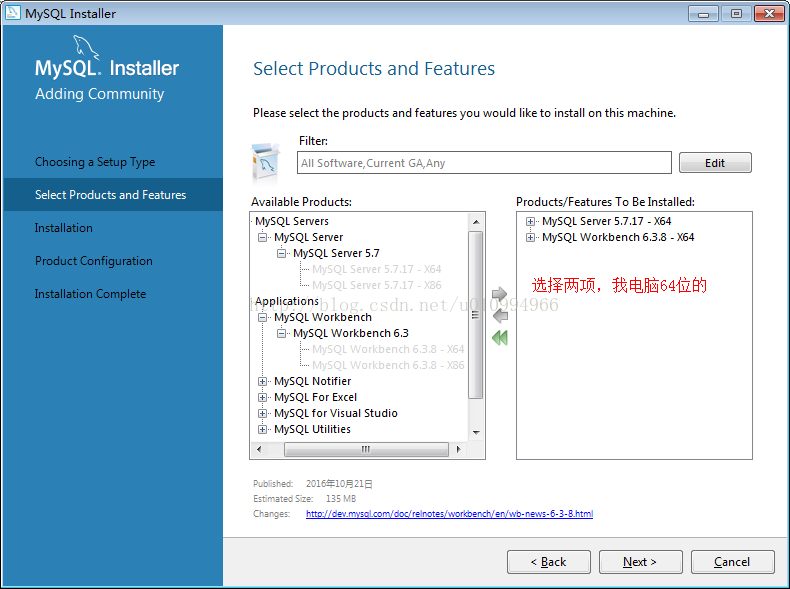Image resolution: width=790 pixels, height=589 pixels.
Task: Open the Workbench release notes link
Action: click(449, 513)
